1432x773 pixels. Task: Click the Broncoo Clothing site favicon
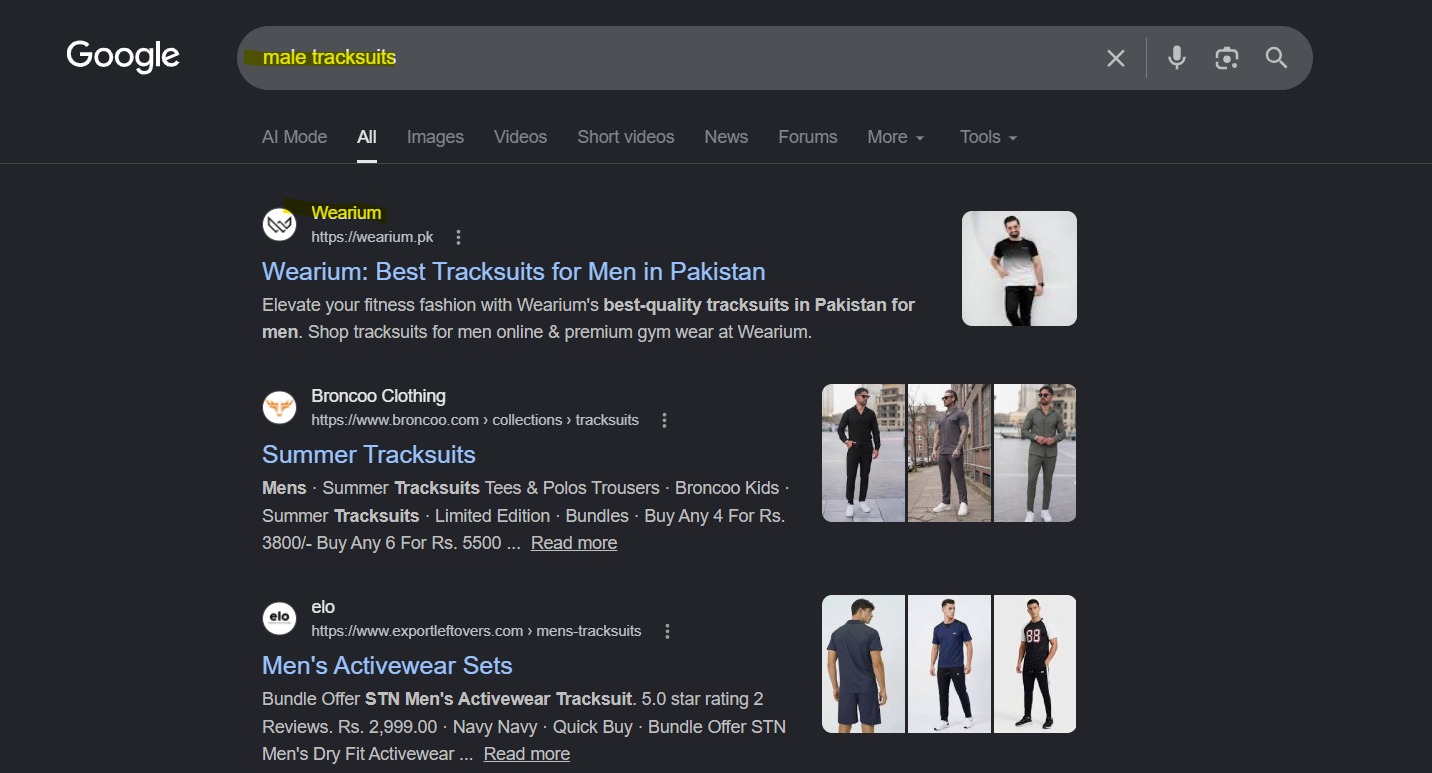click(x=280, y=407)
